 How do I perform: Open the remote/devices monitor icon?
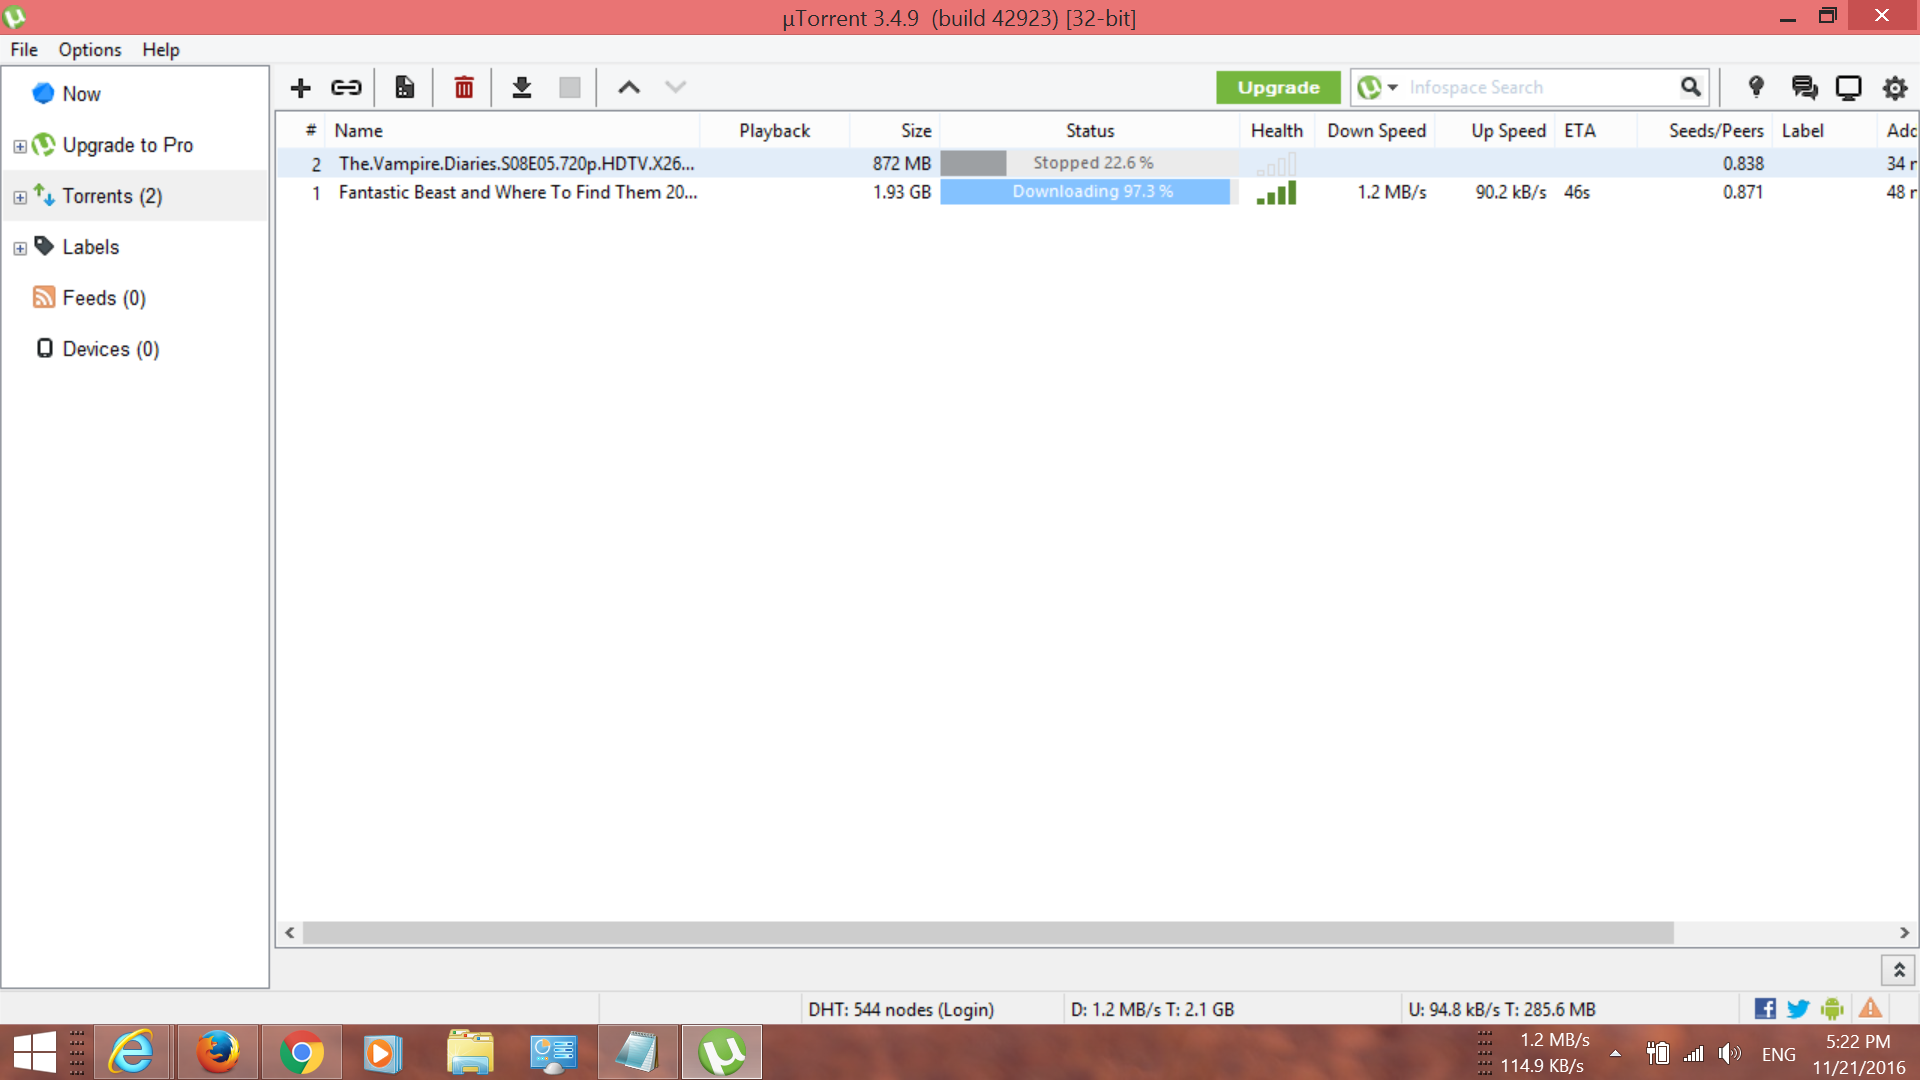[x=1848, y=88]
